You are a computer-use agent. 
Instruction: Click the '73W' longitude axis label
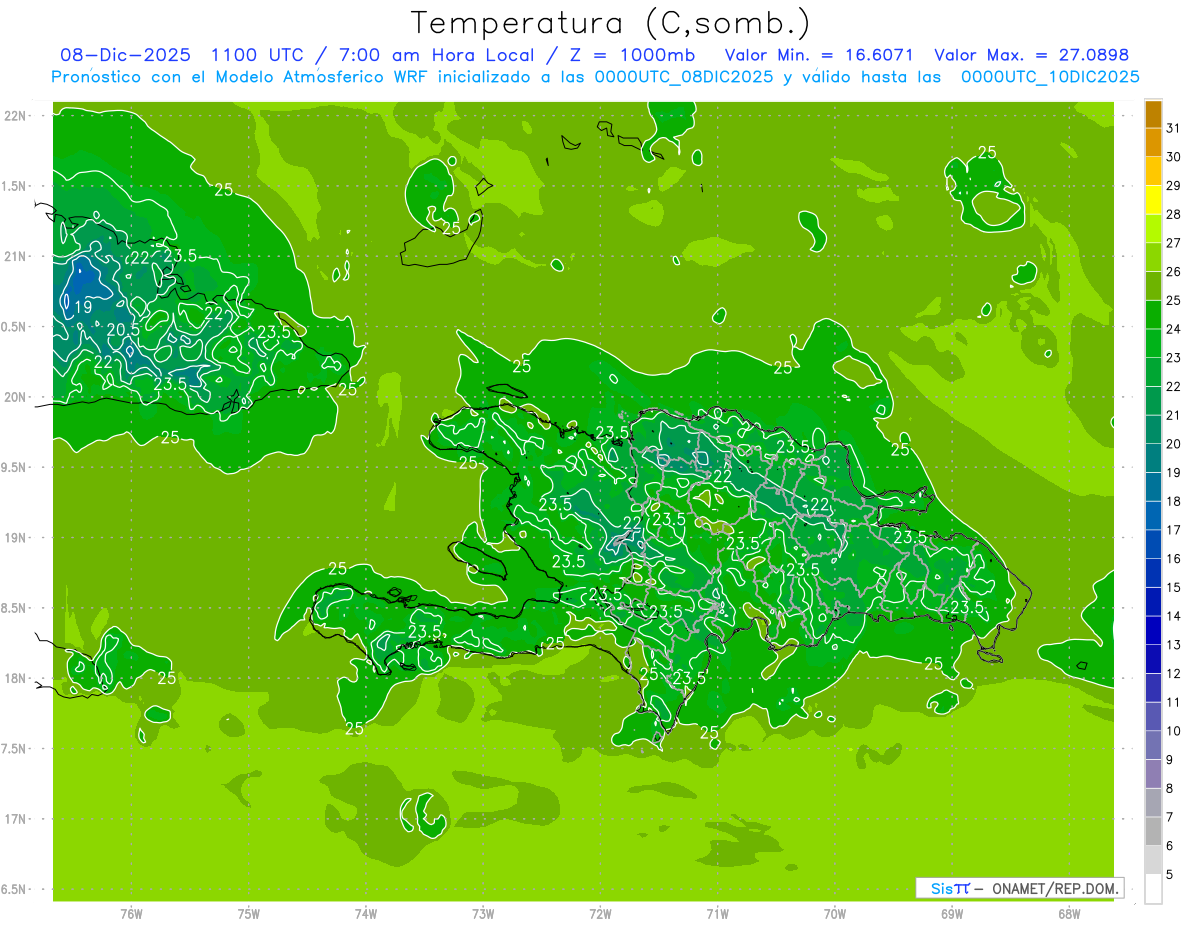pyautogui.click(x=483, y=914)
